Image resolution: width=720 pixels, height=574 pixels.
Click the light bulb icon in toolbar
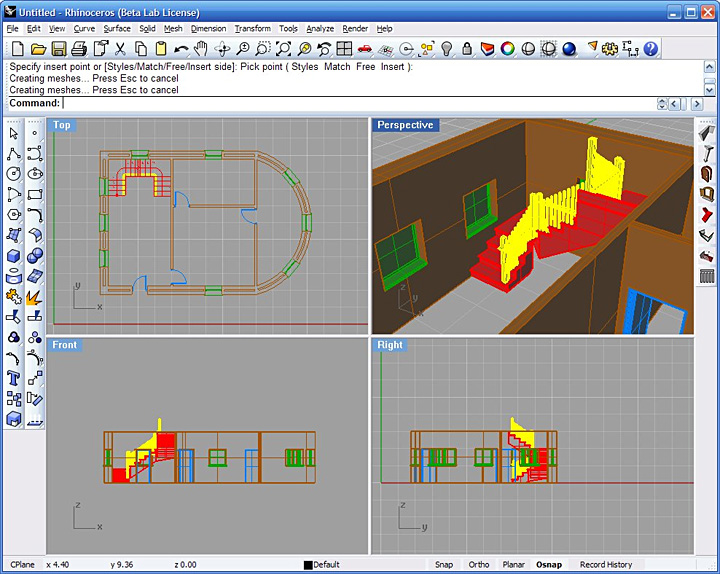[447, 49]
